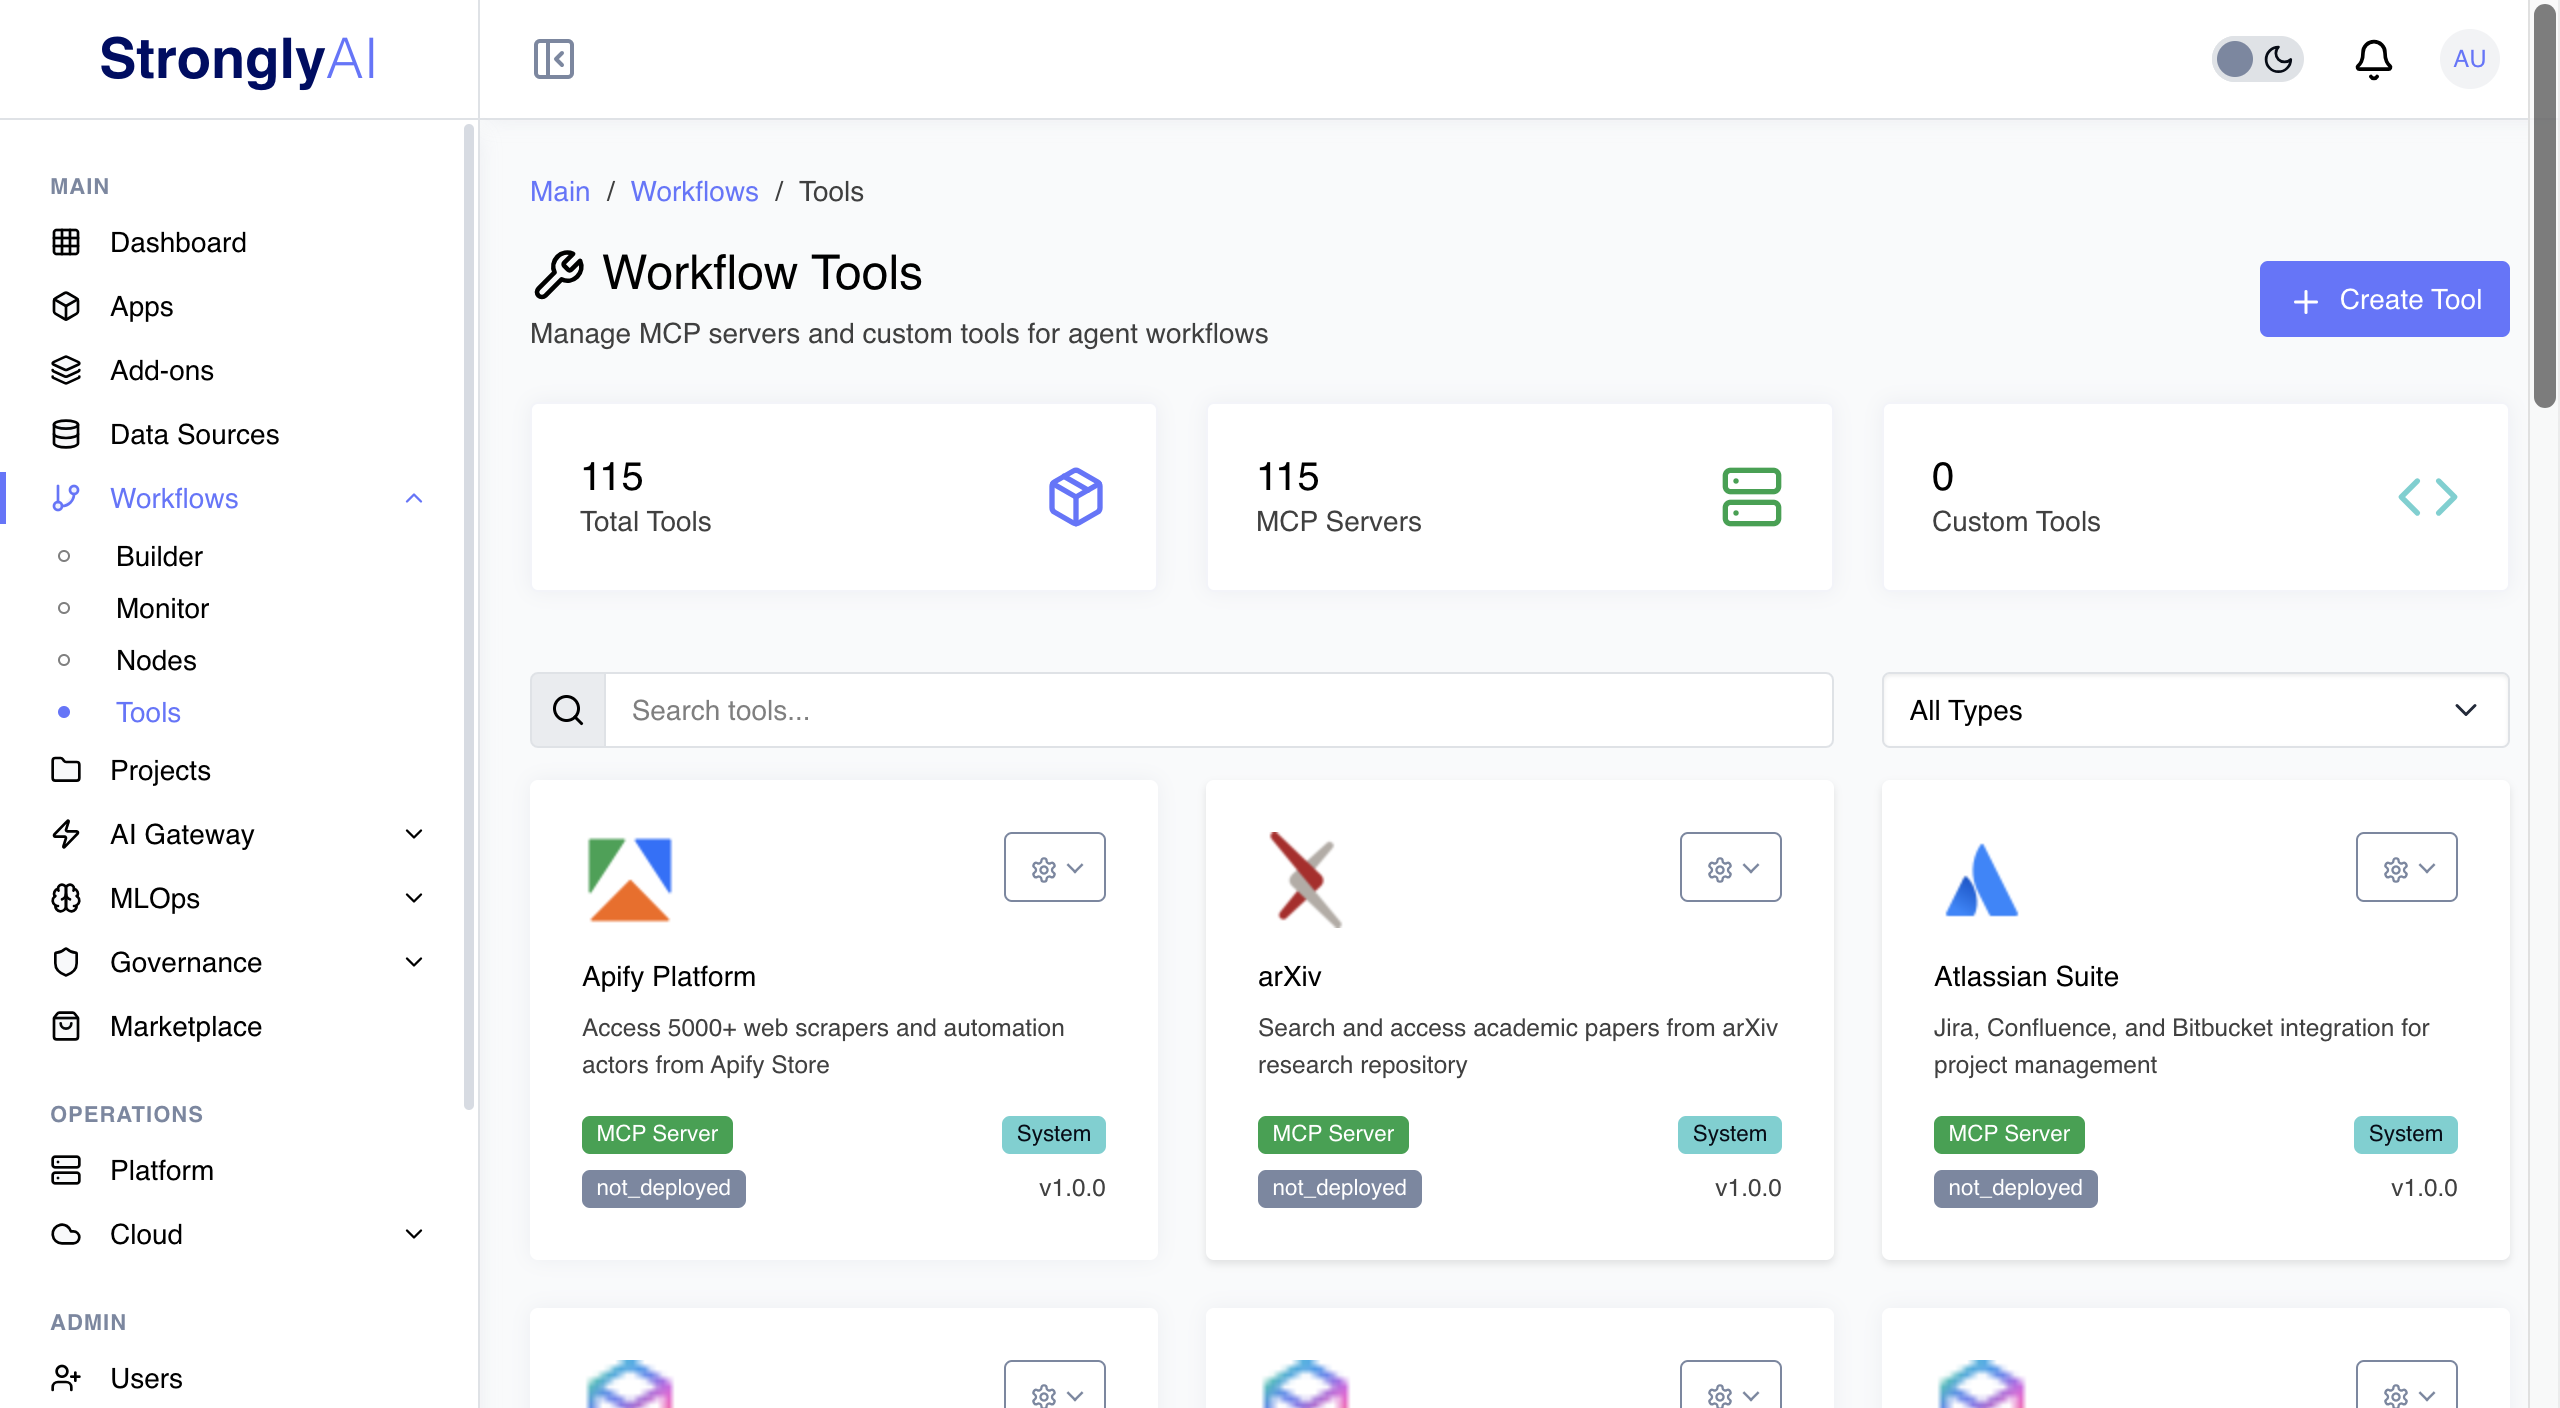Click the Create Tool button
The image size is (2560, 1408).
[x=2384, y=298]
